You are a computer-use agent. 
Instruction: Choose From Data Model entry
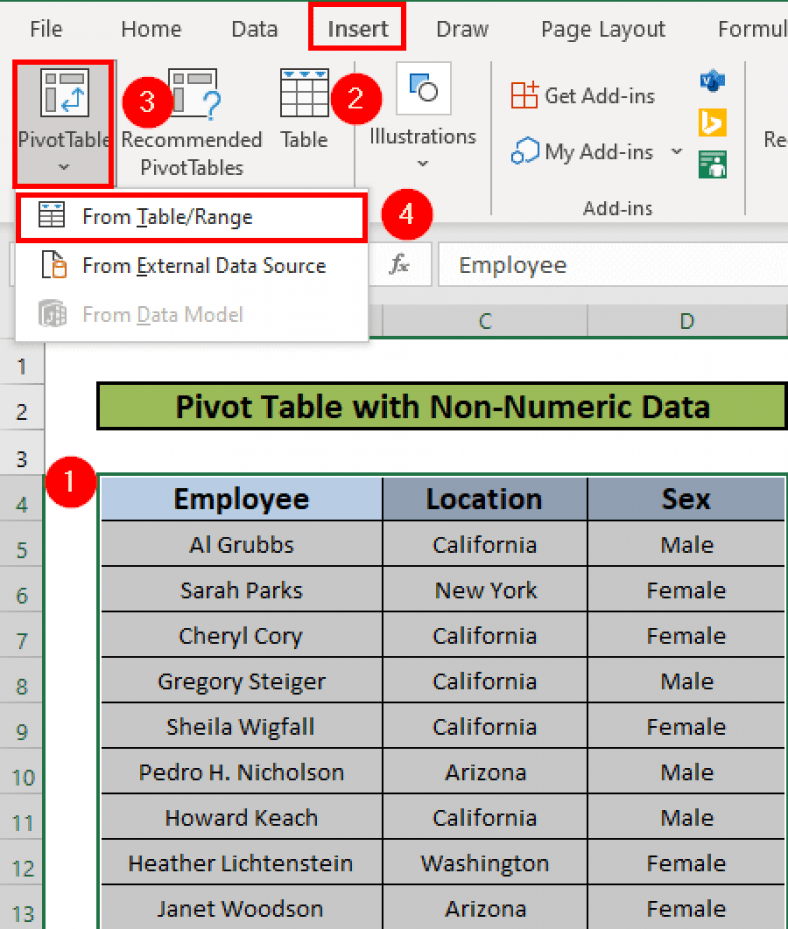pos(192,315)
